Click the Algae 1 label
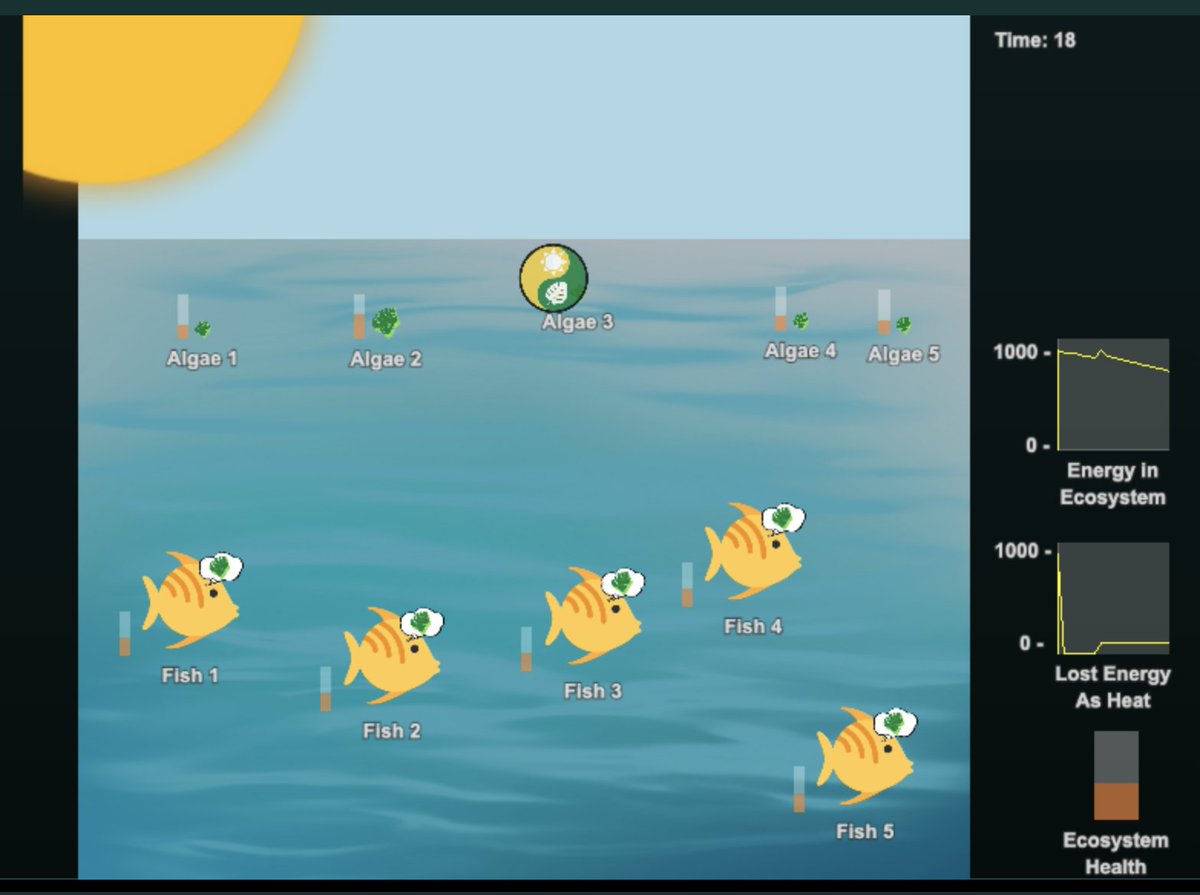 pos(202,358)
